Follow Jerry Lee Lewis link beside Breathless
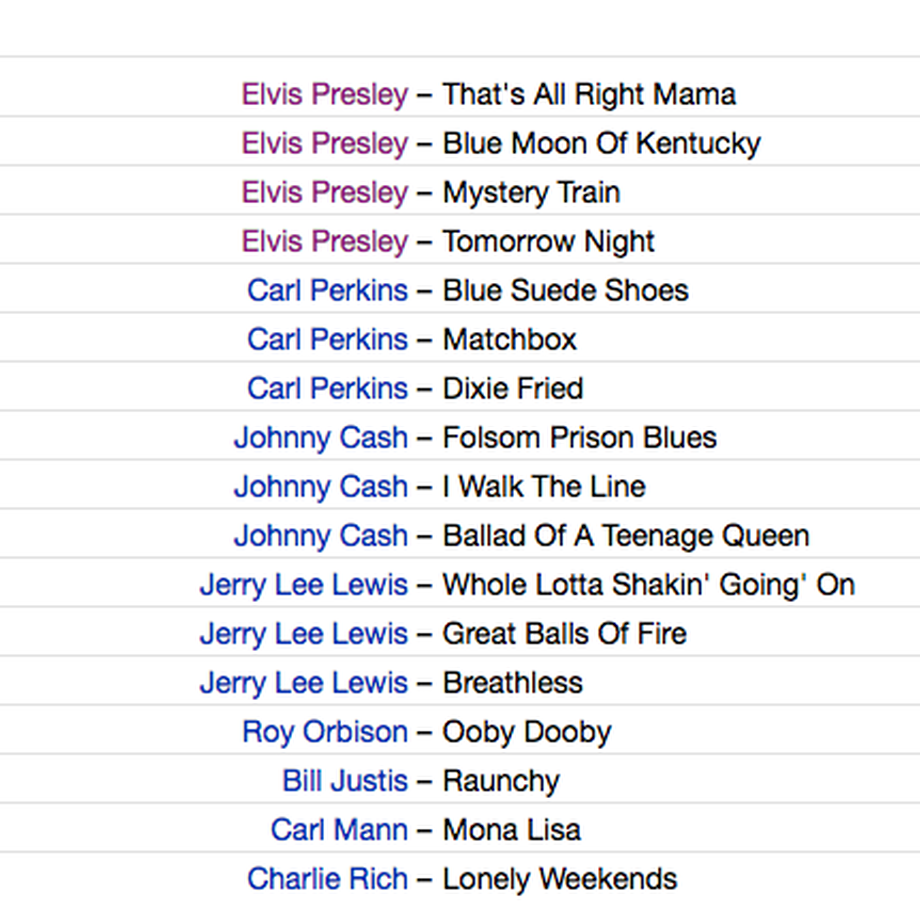The width and height of the screenshot is (920, 919). [x=304, y=683]
